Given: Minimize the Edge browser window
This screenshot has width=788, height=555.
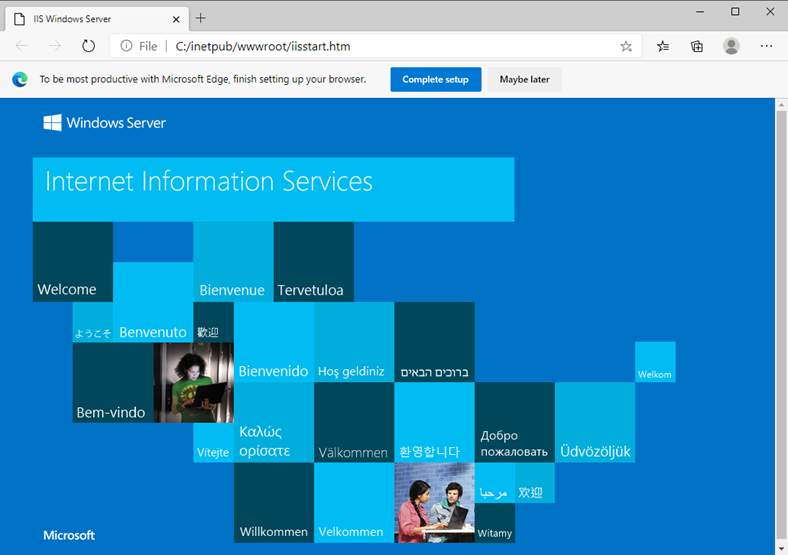Looking at the screenshot, I should (x=700, y=12).
